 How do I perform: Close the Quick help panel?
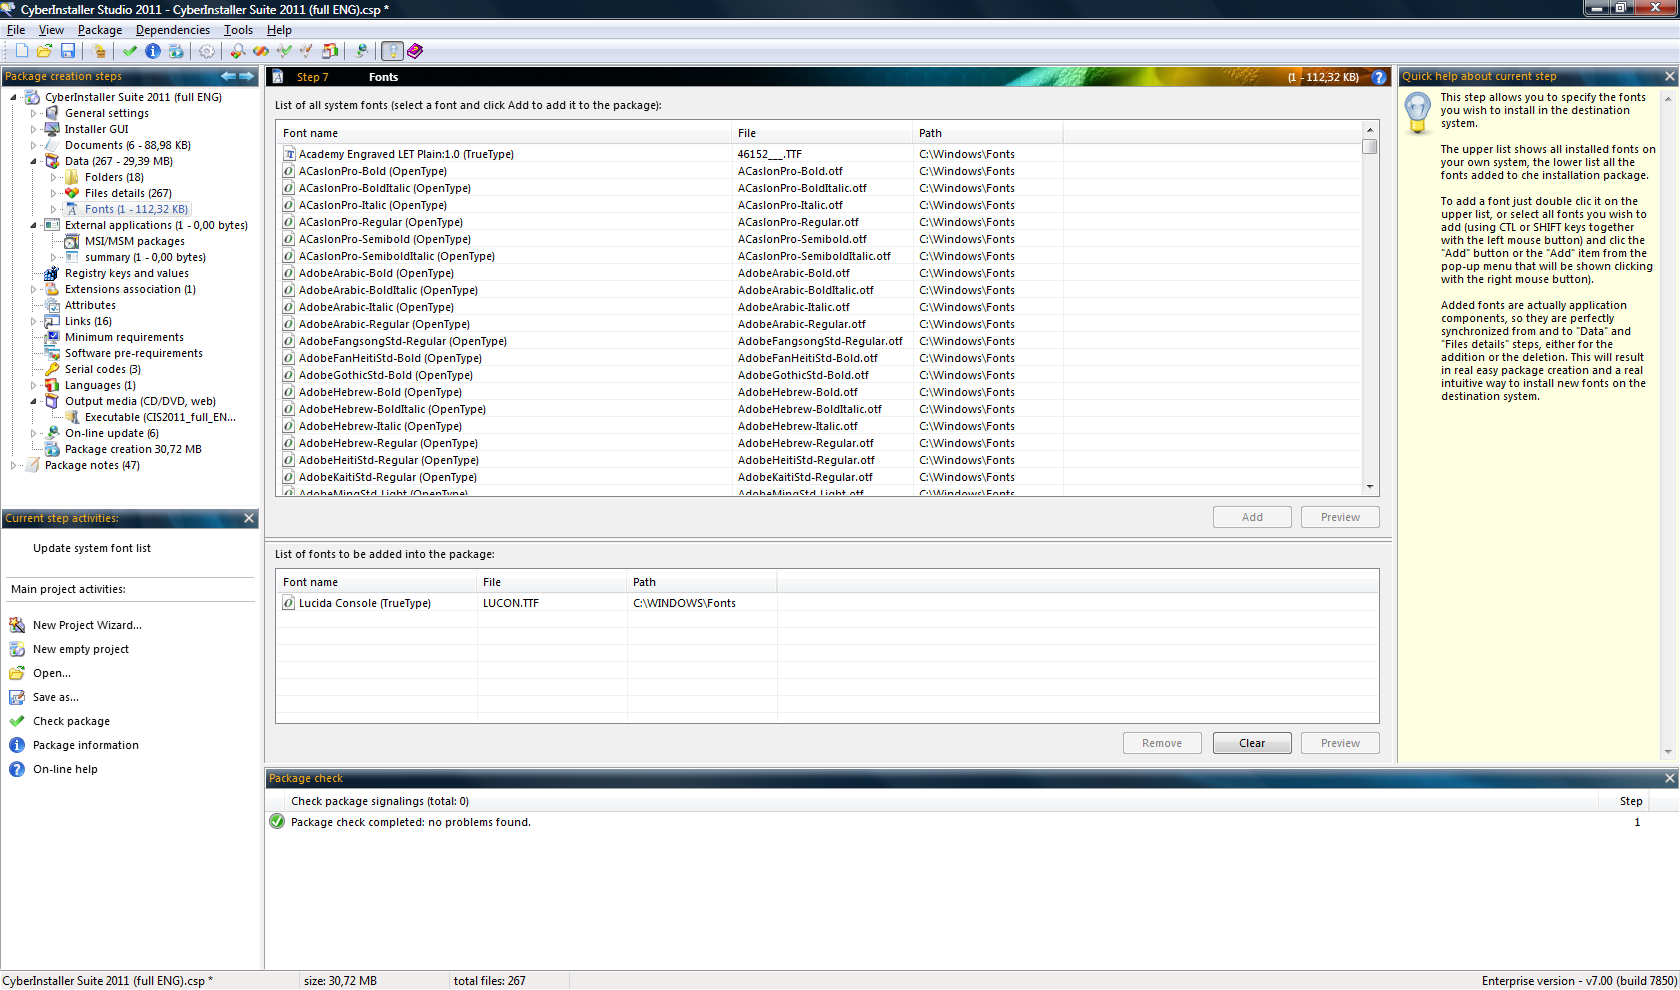pos(1669,76)
